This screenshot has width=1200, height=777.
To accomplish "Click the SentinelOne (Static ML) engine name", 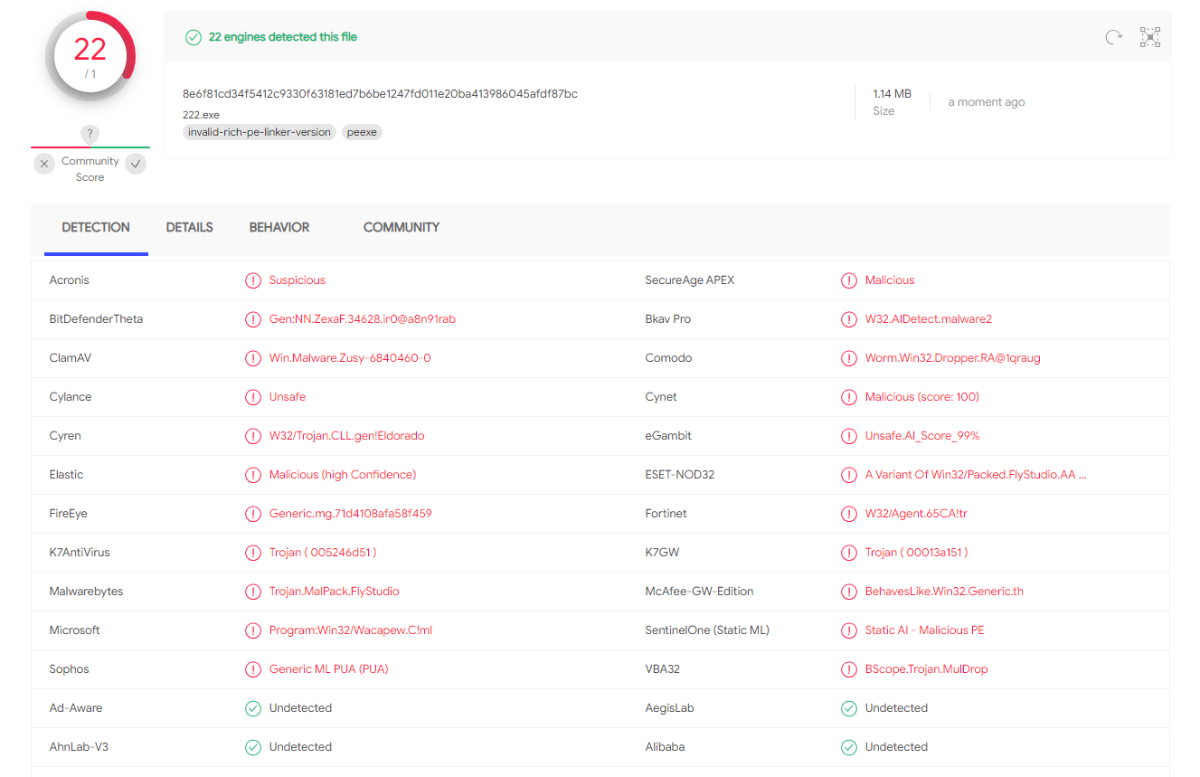I will (707, 631).
